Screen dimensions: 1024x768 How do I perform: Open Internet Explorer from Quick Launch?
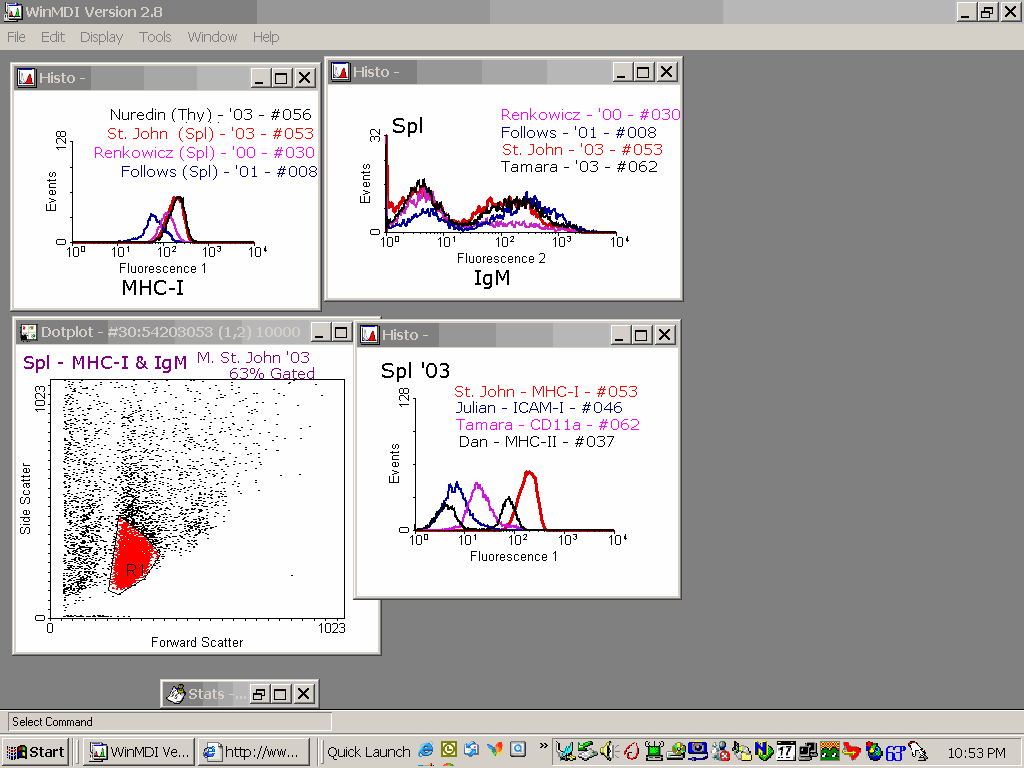(427, 750)
